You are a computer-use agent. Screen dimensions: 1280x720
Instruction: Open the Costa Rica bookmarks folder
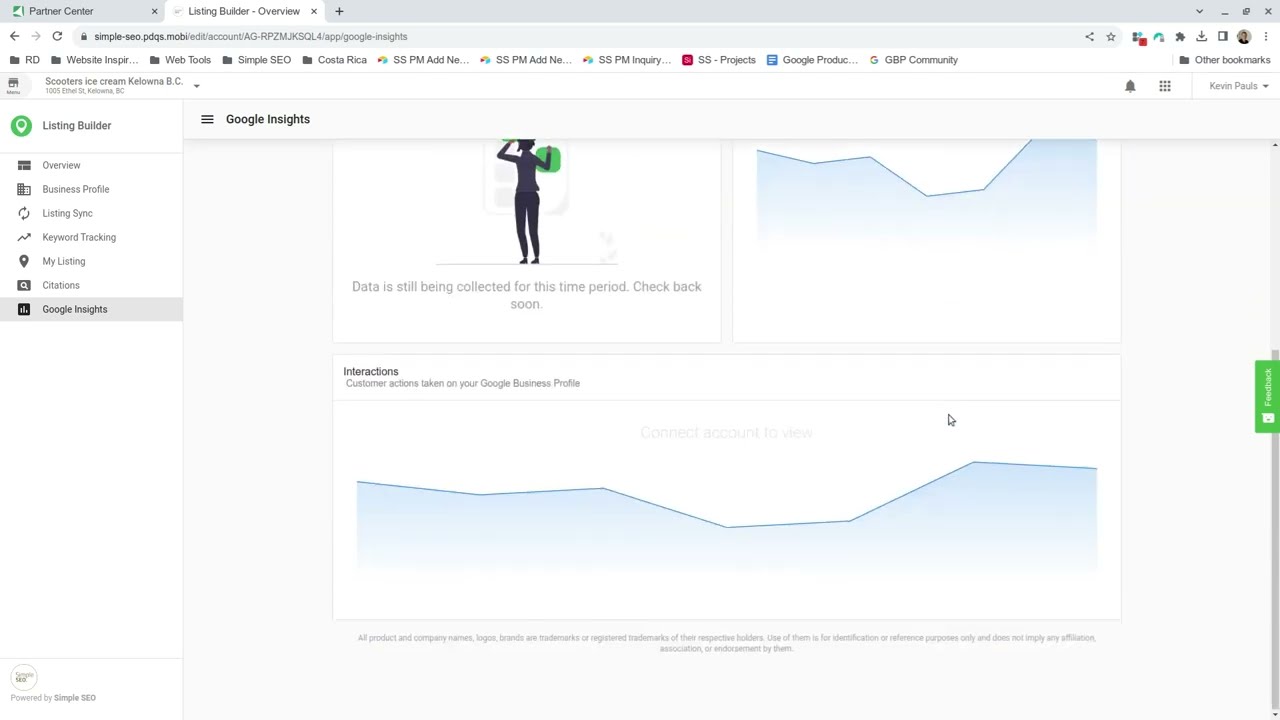pos(334,60)
